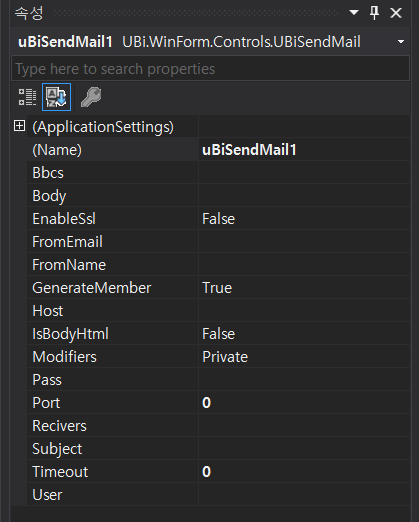Open the uBiSendMail1 object selector dropdown
Viewport: 419px width, 522px height.
tap(401, 42)
